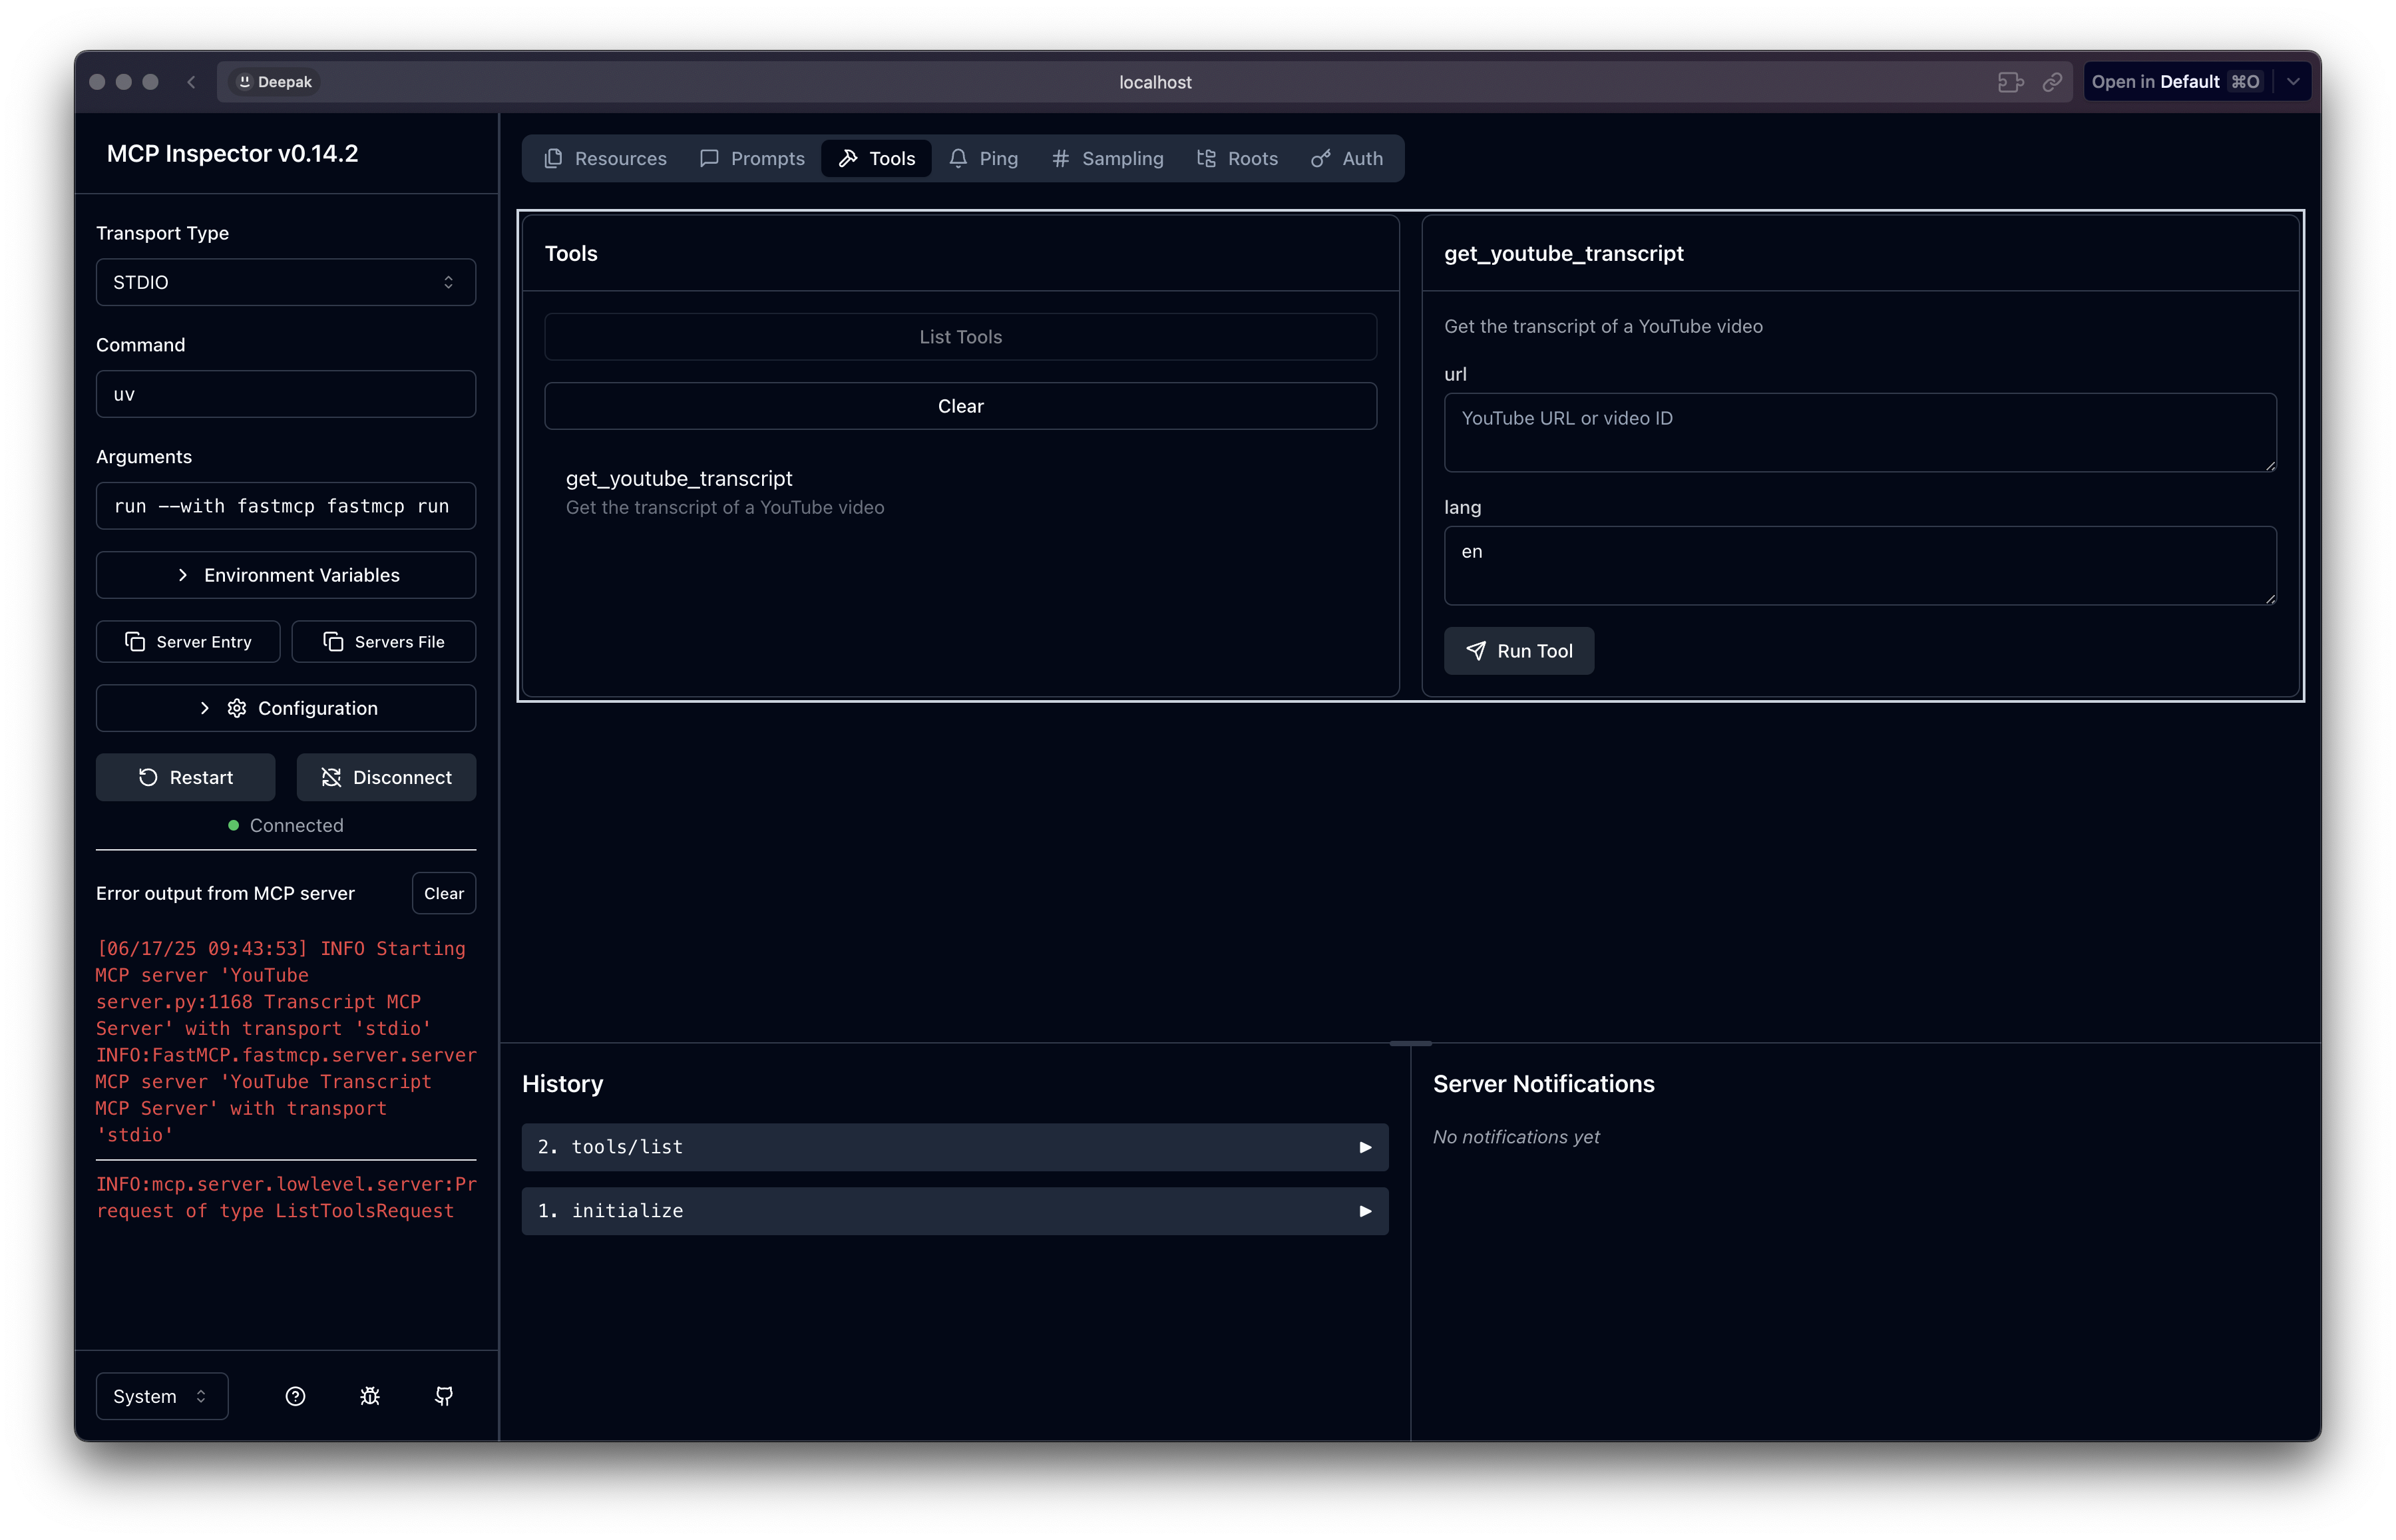The width and height of the screenshot is (2396, 1540).
Task: Expand the Configuration section
Action: [x=286, y=708]
